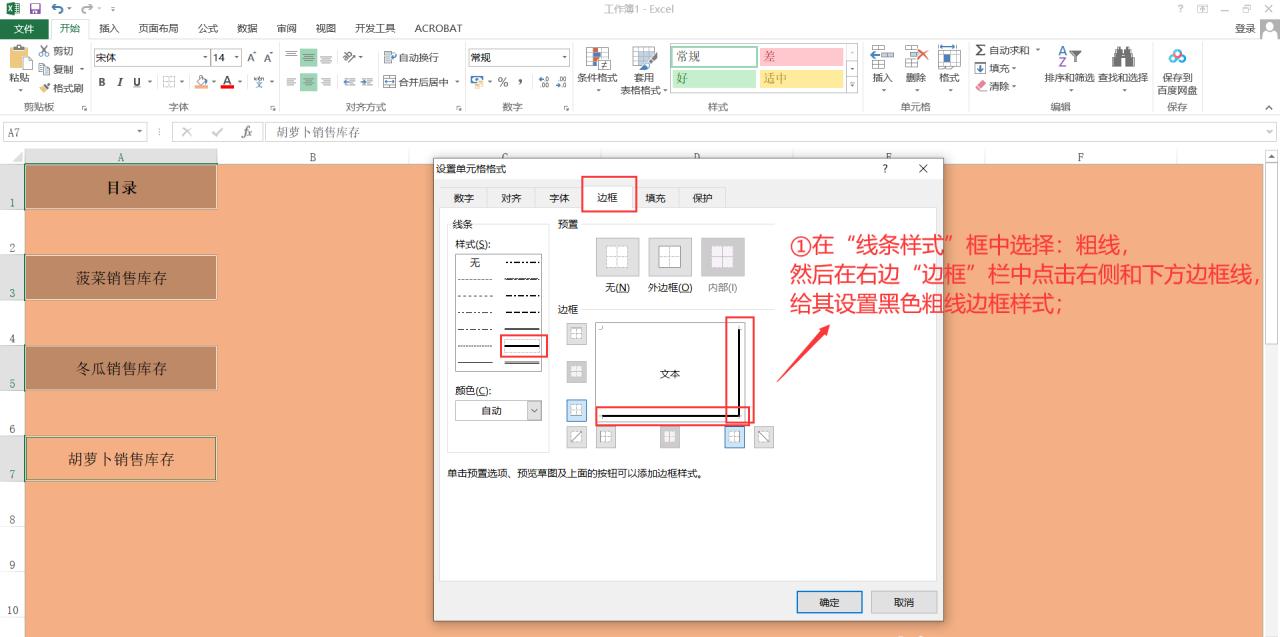
Task: Apply the None 无(N) border preset
Action: [617, 257]
